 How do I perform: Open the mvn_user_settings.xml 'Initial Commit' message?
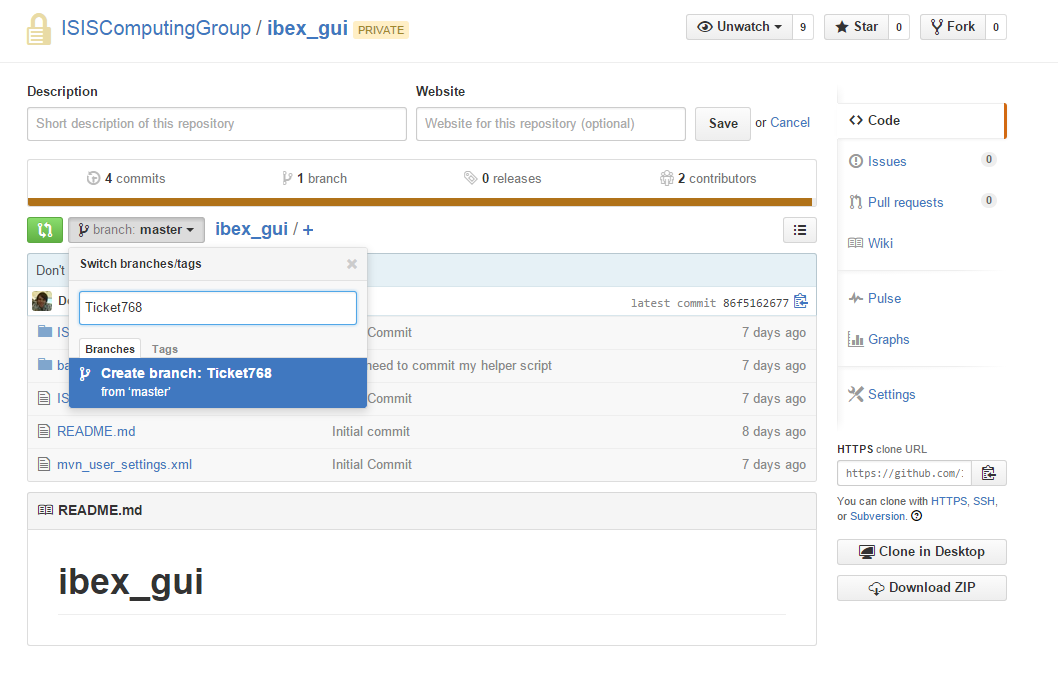coord(372,464)
